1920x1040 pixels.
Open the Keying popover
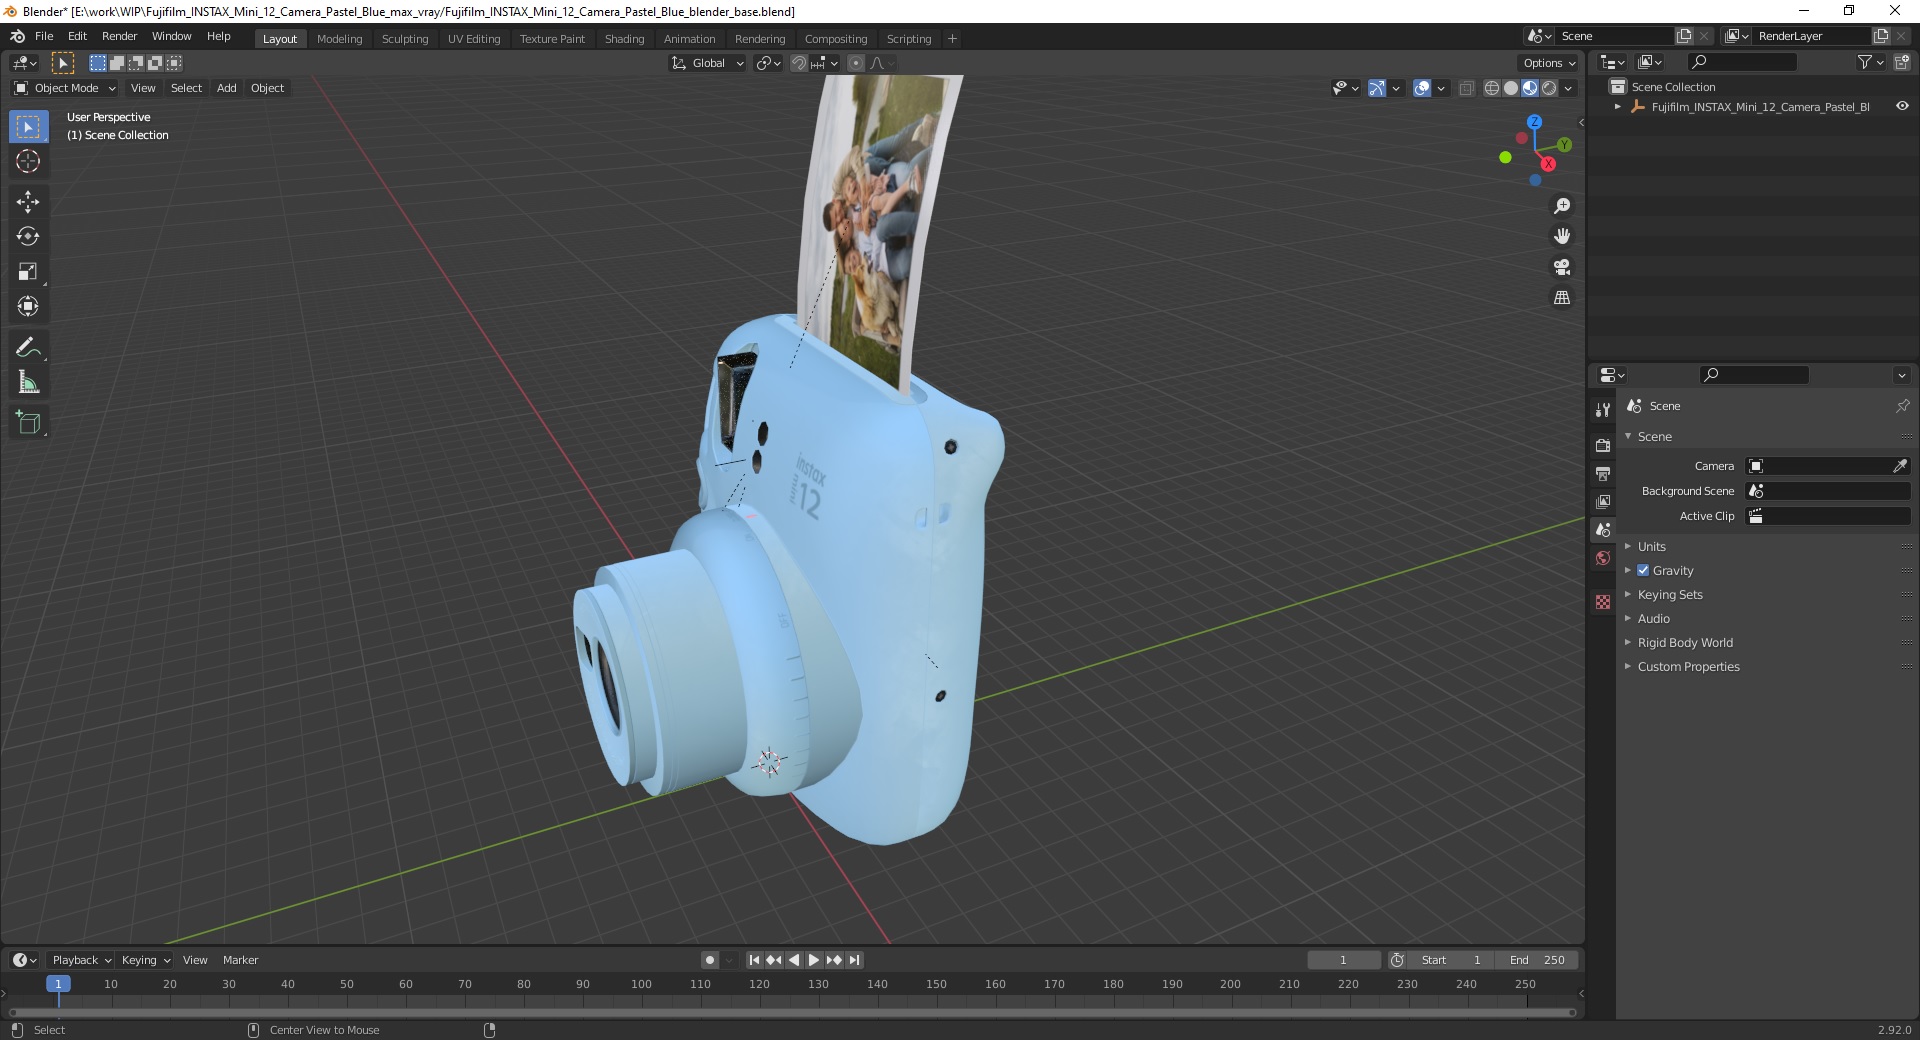click(145, 960)
